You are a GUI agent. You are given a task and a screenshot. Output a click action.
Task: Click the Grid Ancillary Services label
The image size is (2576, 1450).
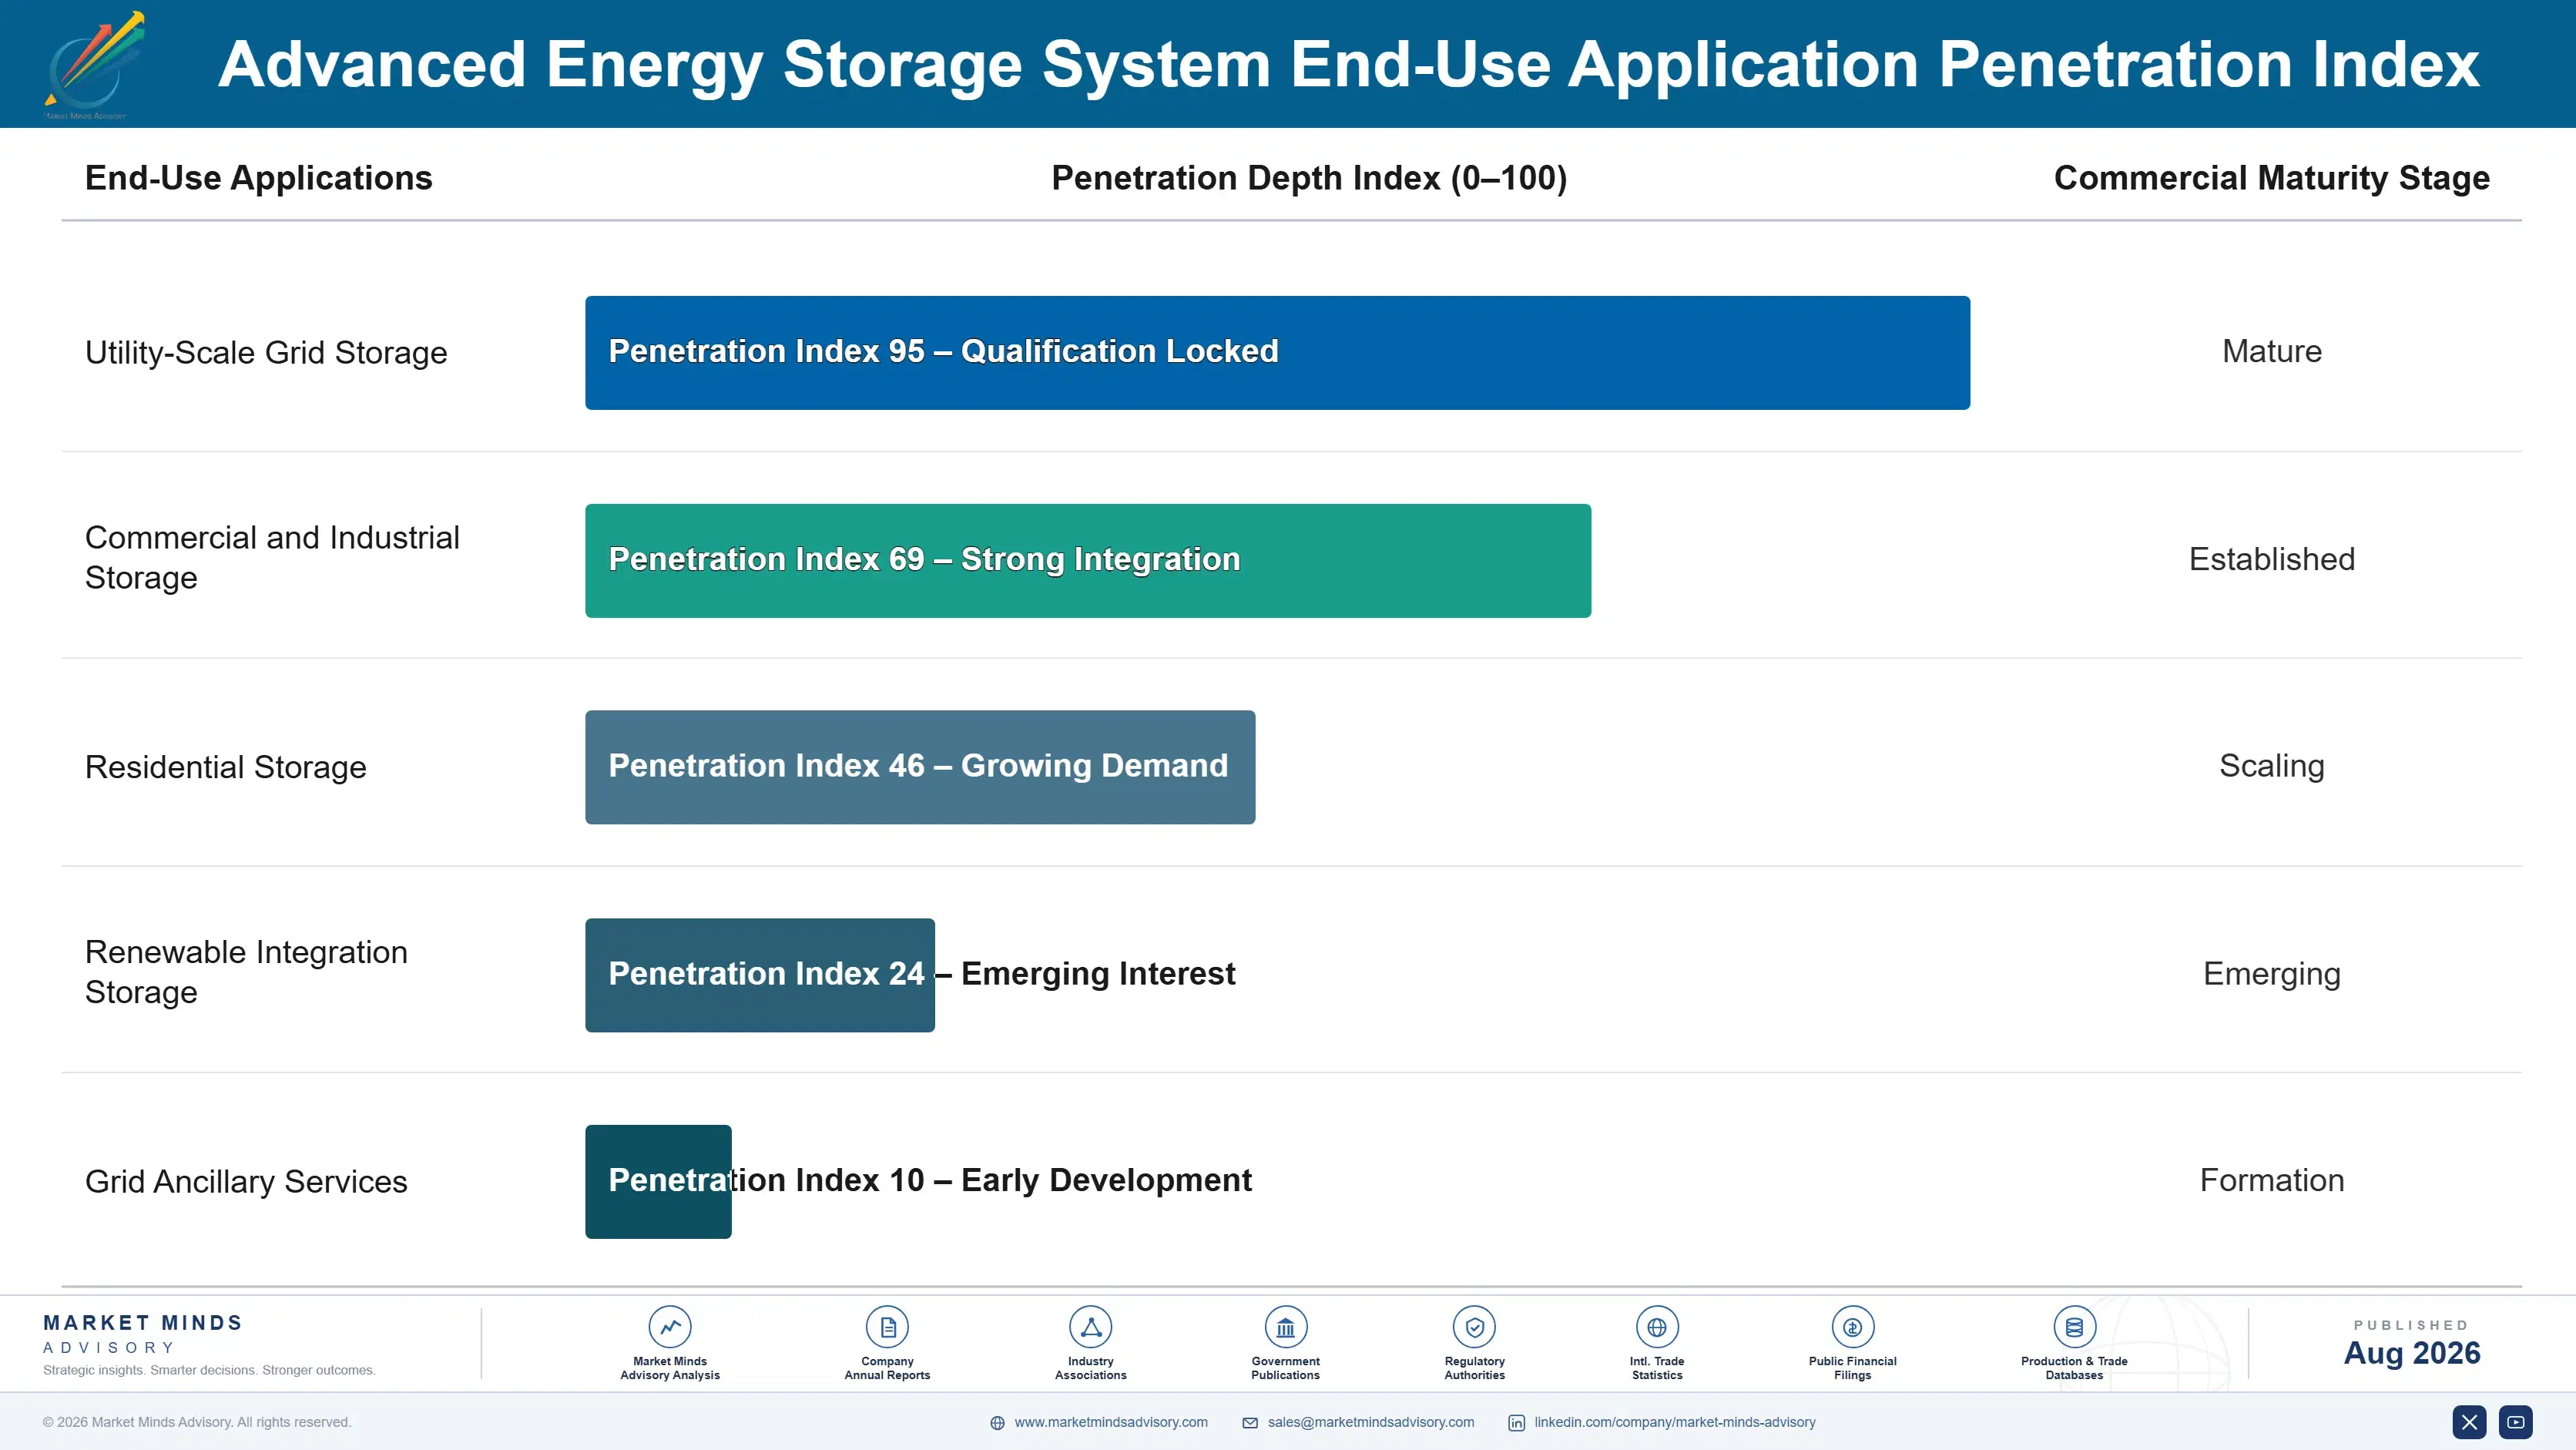click(246, 1182)
